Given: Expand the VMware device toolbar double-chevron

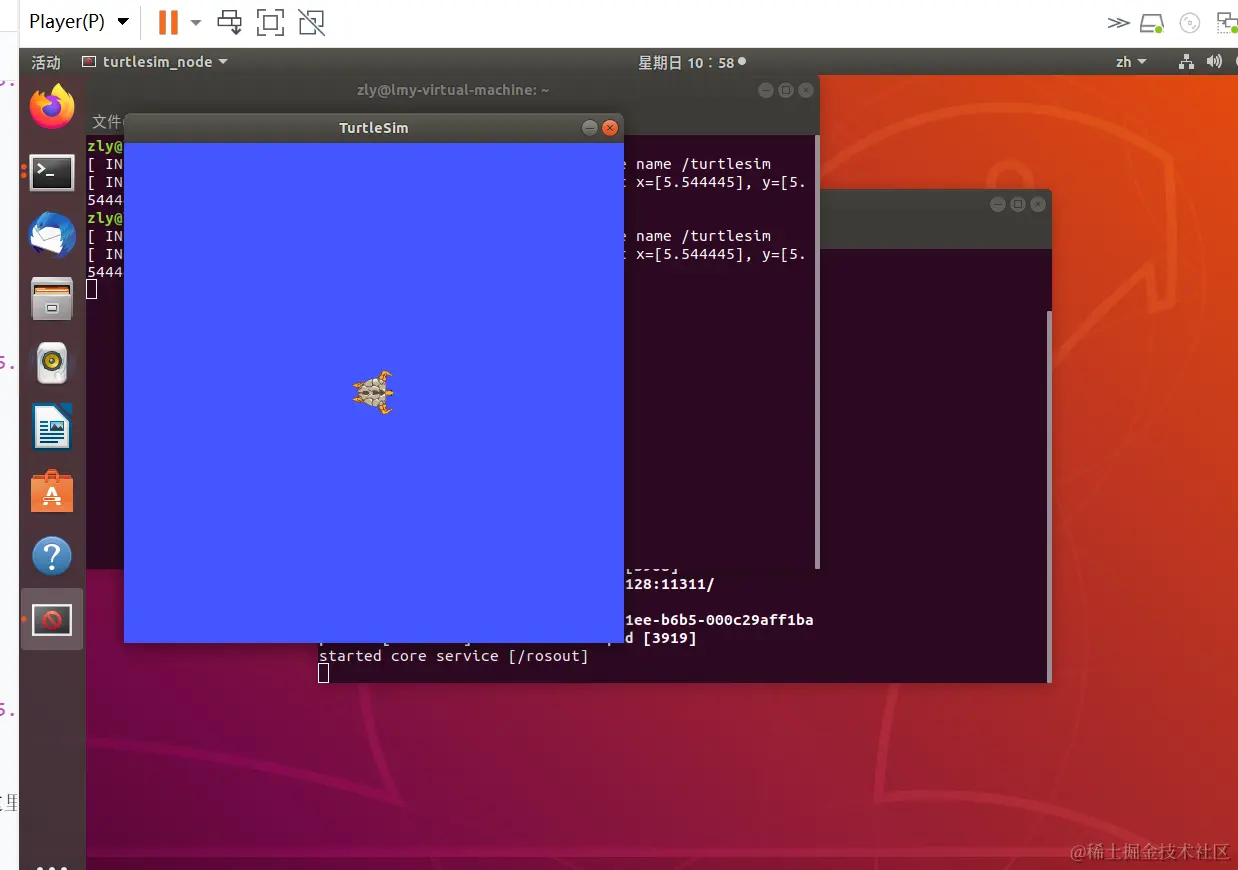Looking at the screenshot, I should tap(1118, 22).
